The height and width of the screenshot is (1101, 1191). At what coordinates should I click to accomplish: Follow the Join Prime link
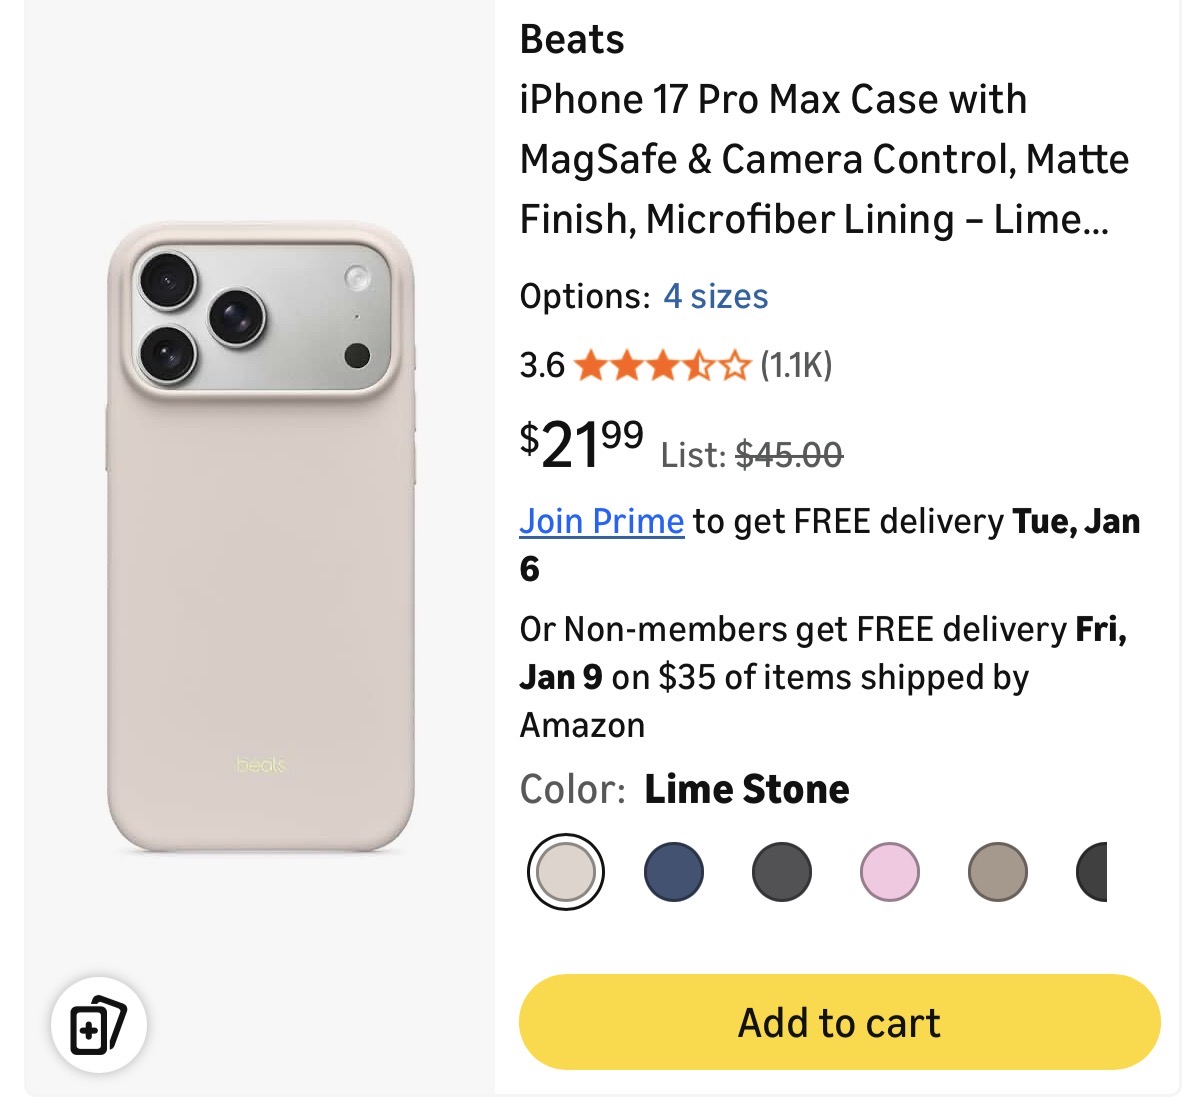(x=601, y=521)
